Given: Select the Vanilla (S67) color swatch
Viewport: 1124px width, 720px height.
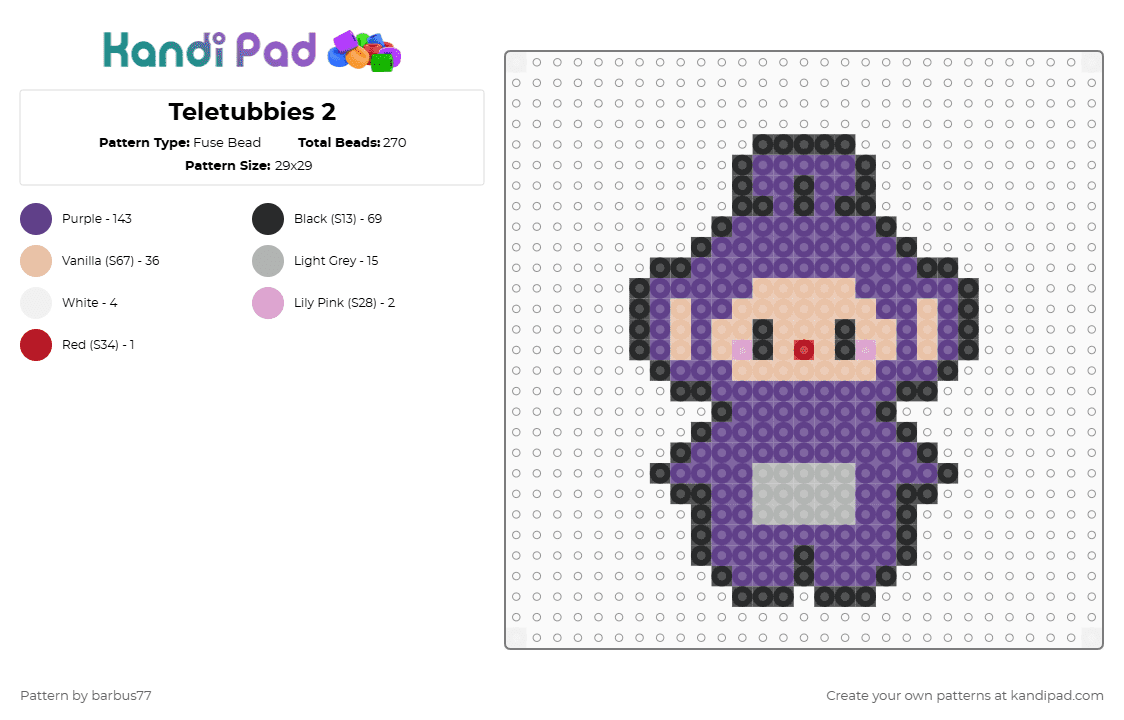Looking at the screenshot, I should (x=36, y=261).
